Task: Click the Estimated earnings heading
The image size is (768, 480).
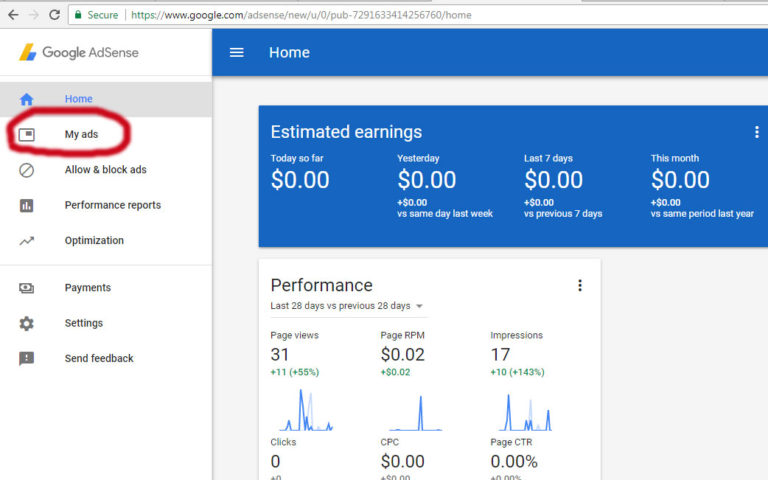Action: click(x=346, y=132)
